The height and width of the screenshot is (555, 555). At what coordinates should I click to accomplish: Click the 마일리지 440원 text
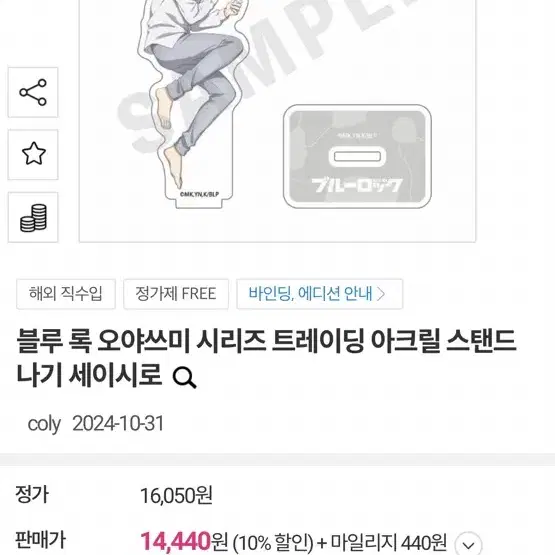pos(389,542)
